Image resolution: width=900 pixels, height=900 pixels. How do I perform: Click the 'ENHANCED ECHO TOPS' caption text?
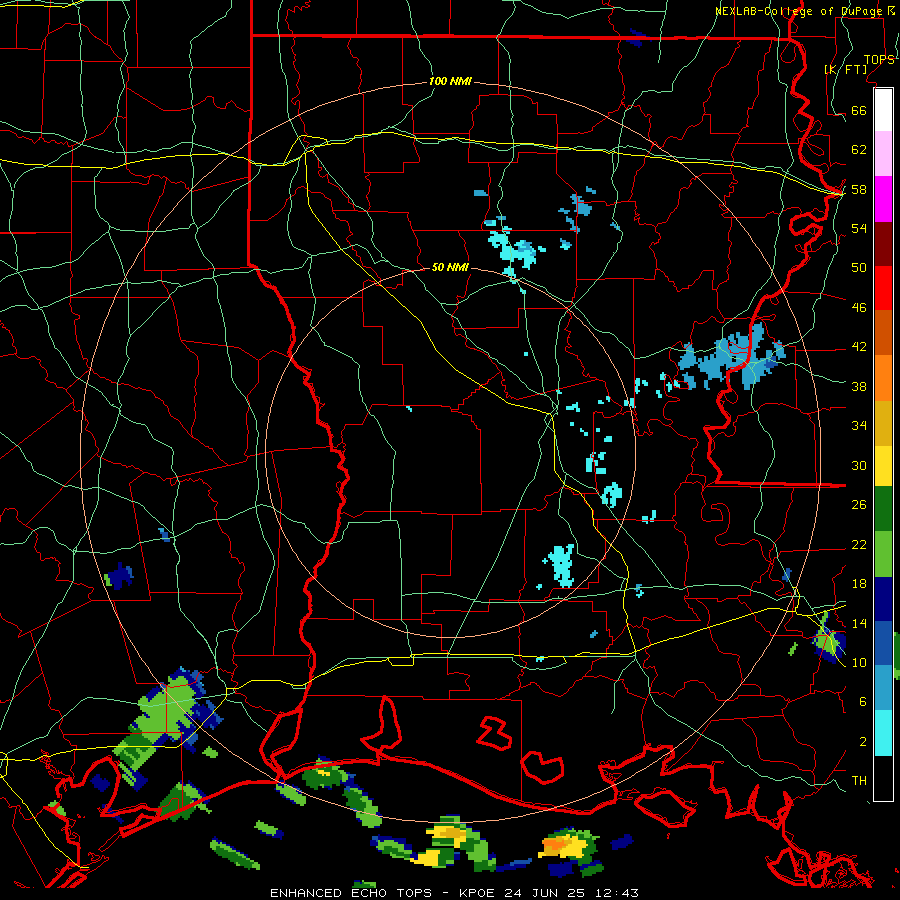click(x=351, y=893)
